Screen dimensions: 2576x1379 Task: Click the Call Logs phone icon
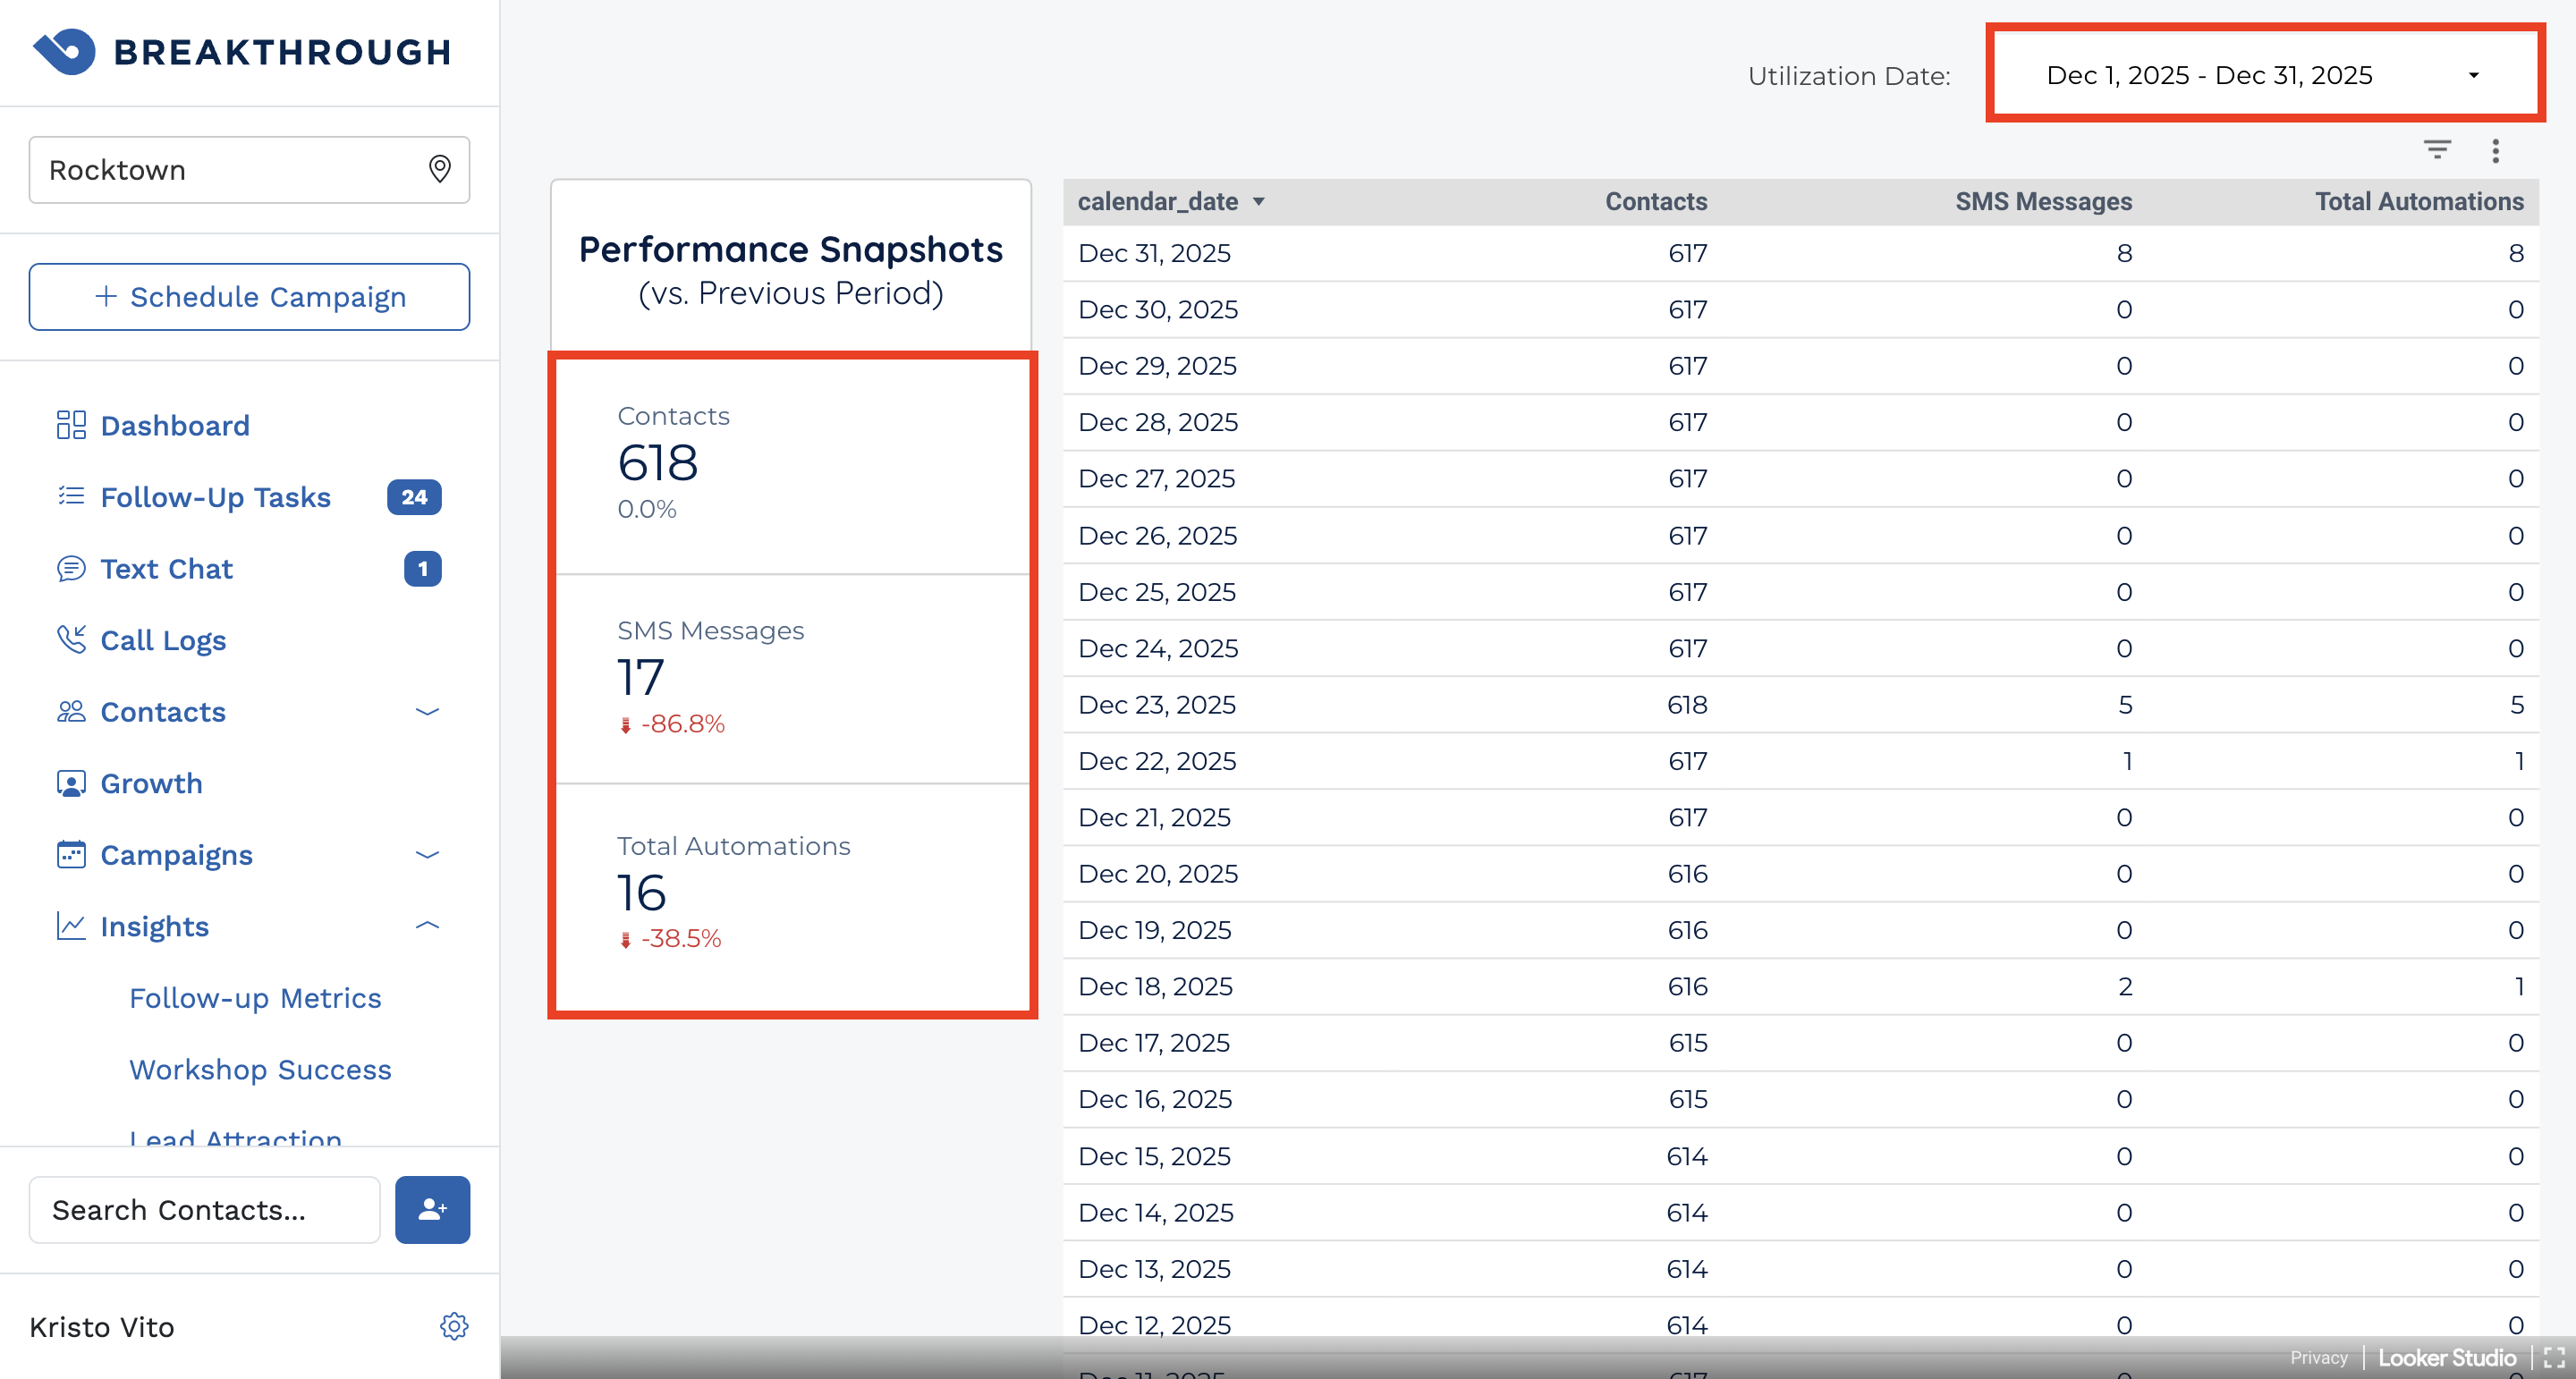(71, 639)
